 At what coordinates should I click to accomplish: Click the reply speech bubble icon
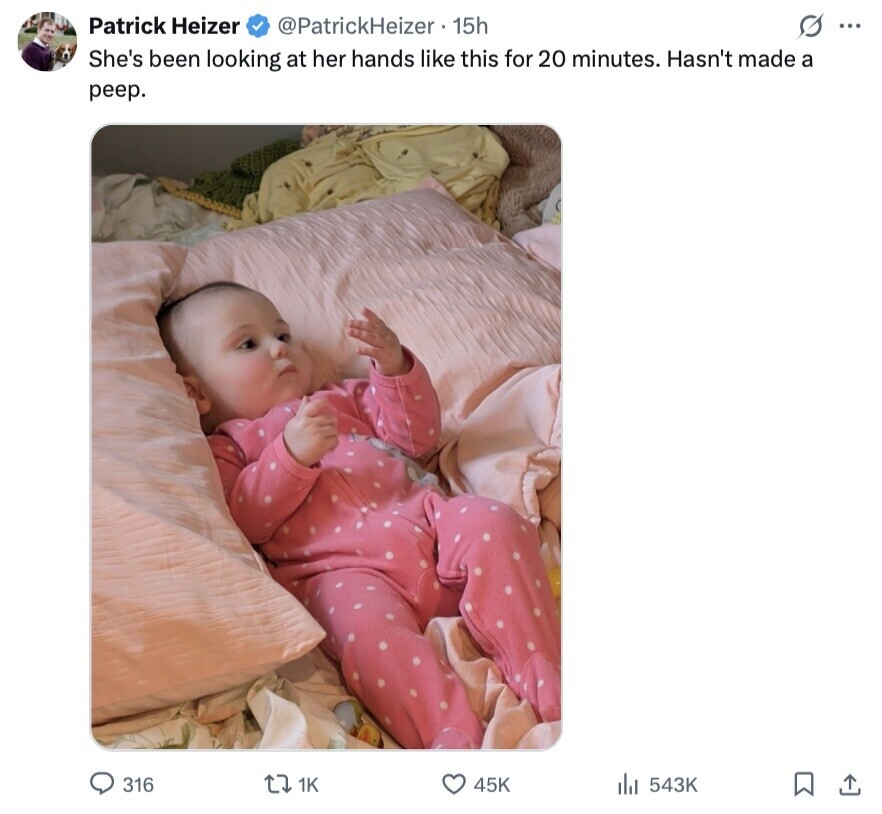pos(102,785)
